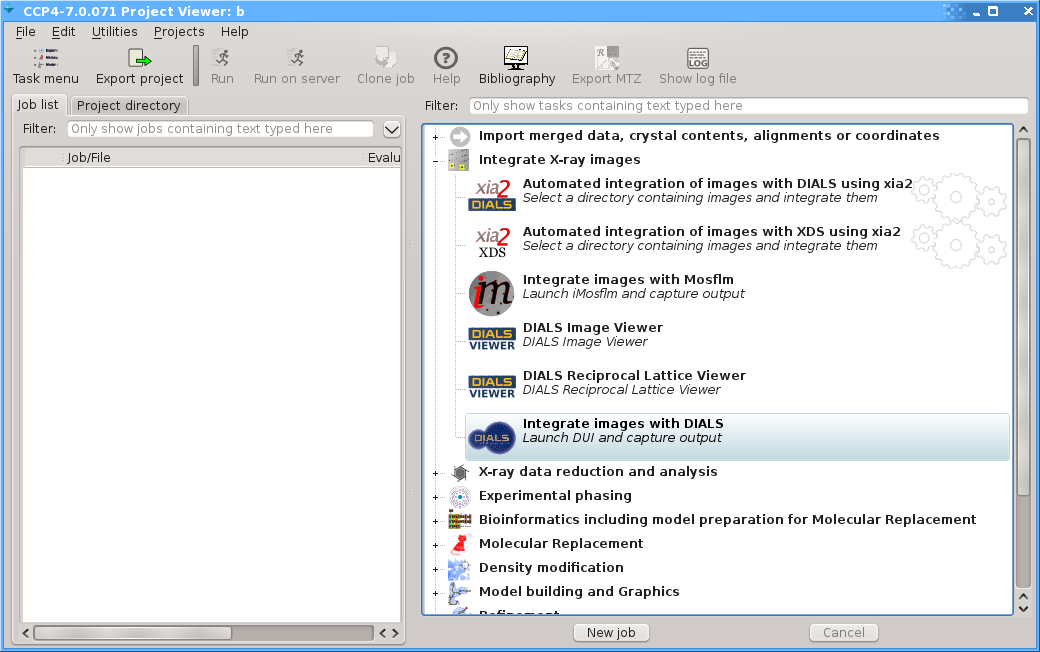1040x652 pixels.
Task: Open the Task menu toolbar icon
Action: 46,58
